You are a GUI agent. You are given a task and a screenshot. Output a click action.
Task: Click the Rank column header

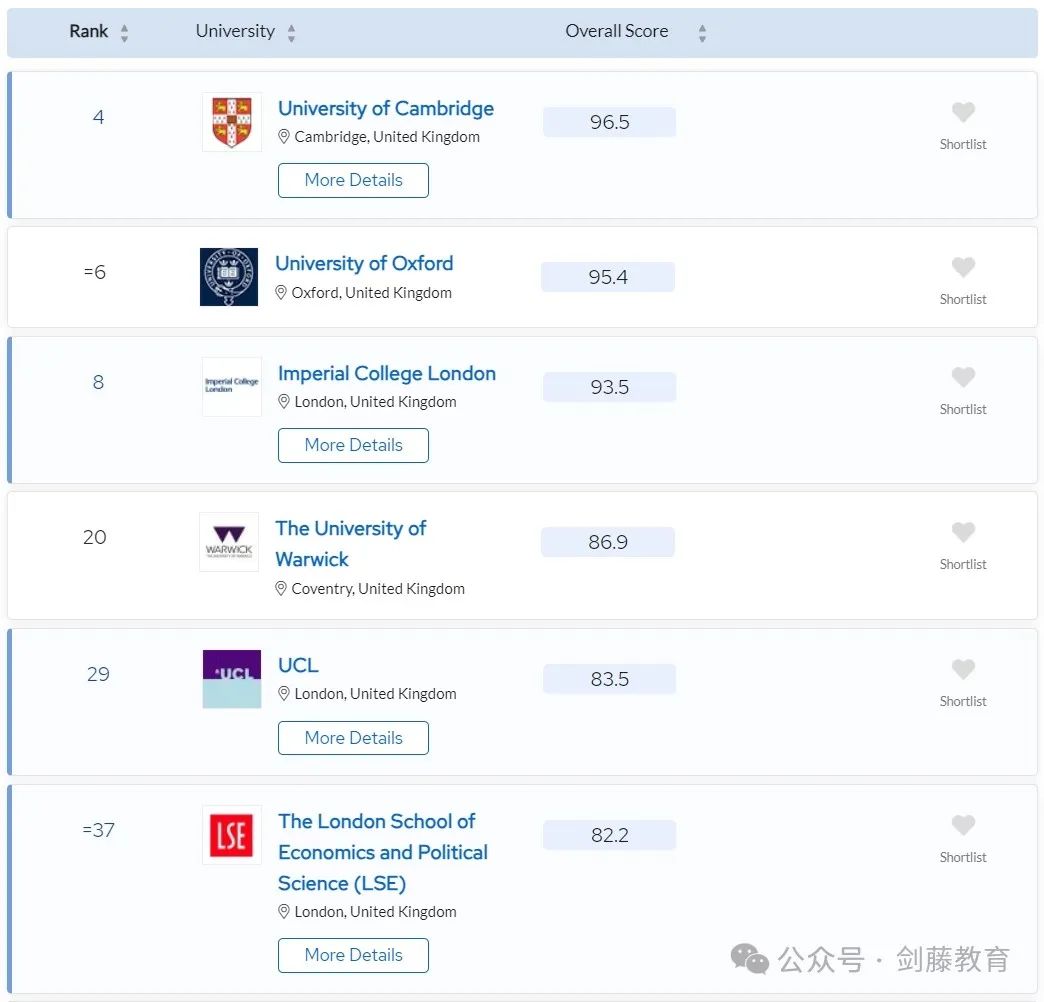(x=89, y=31)
